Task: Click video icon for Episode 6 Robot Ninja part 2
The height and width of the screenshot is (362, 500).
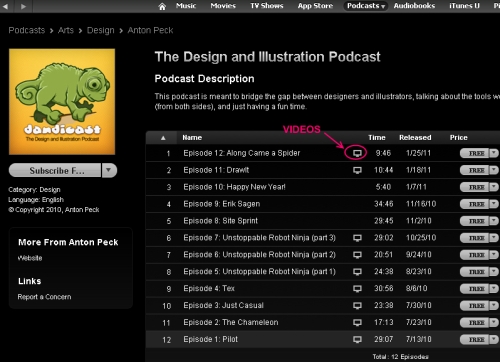Action: point(357,255)
